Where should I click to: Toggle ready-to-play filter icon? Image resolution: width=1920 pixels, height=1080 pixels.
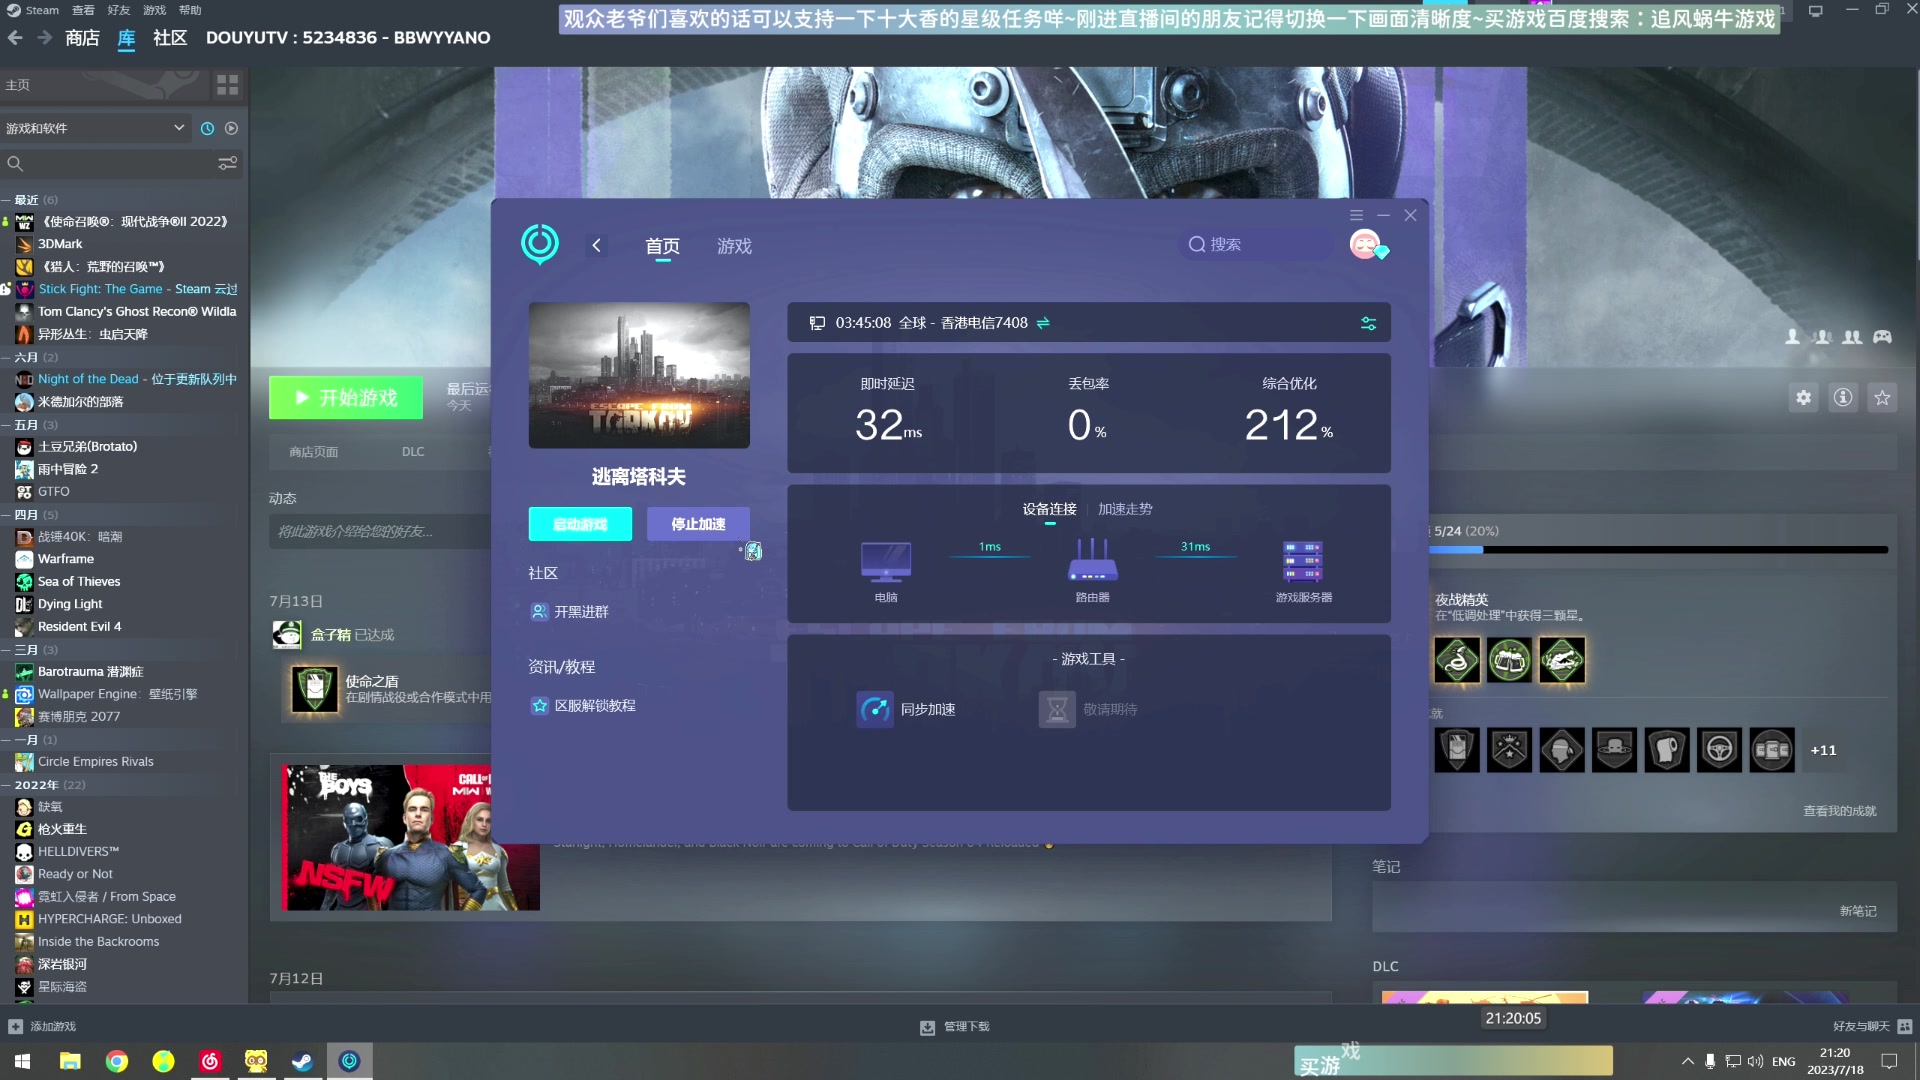coord(231,128)
